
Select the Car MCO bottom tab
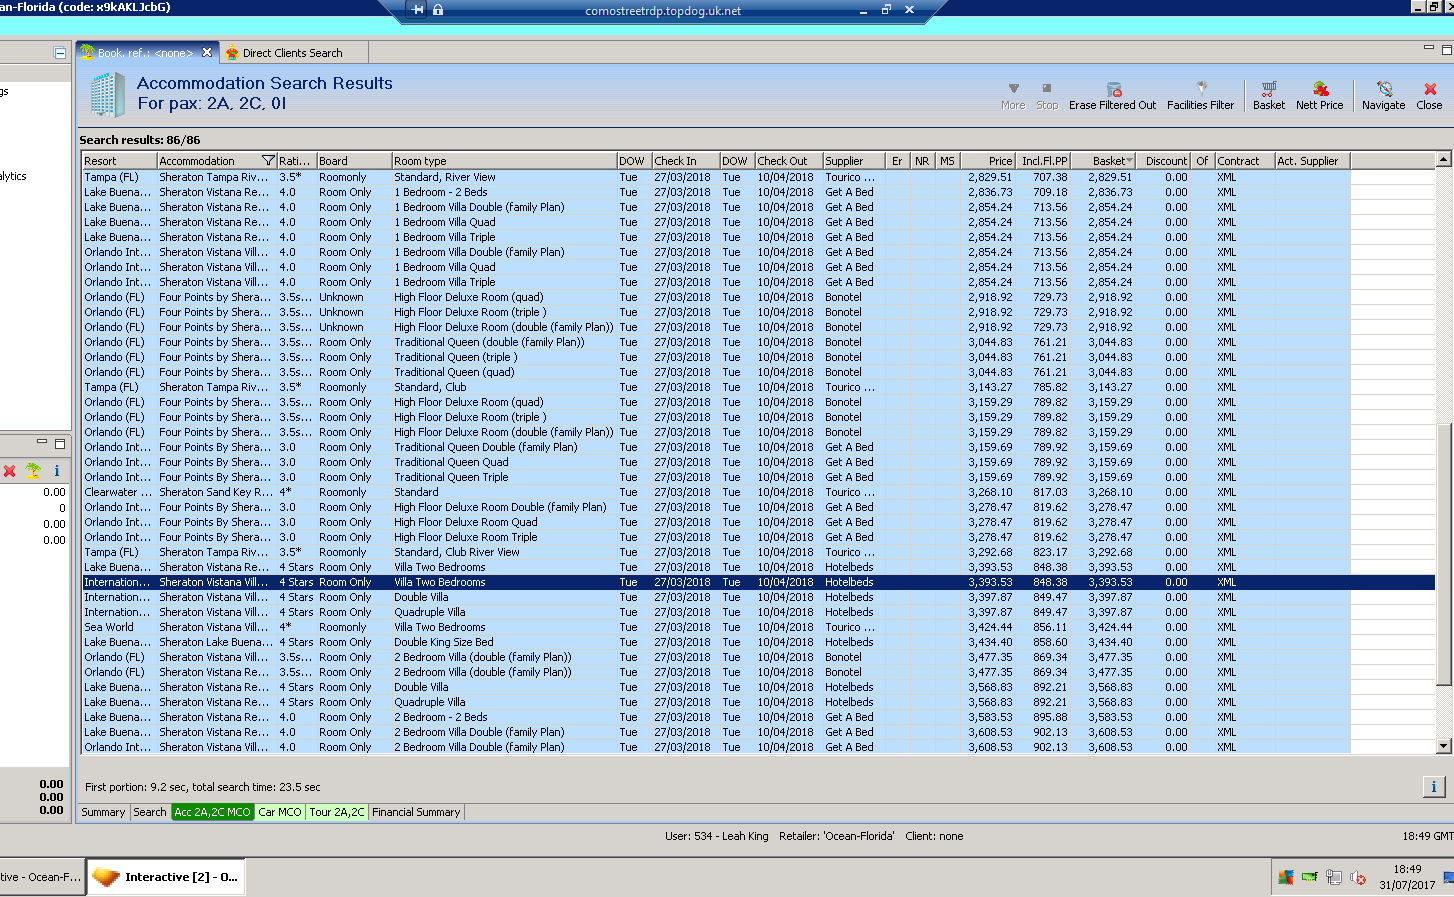coord(279,812)
